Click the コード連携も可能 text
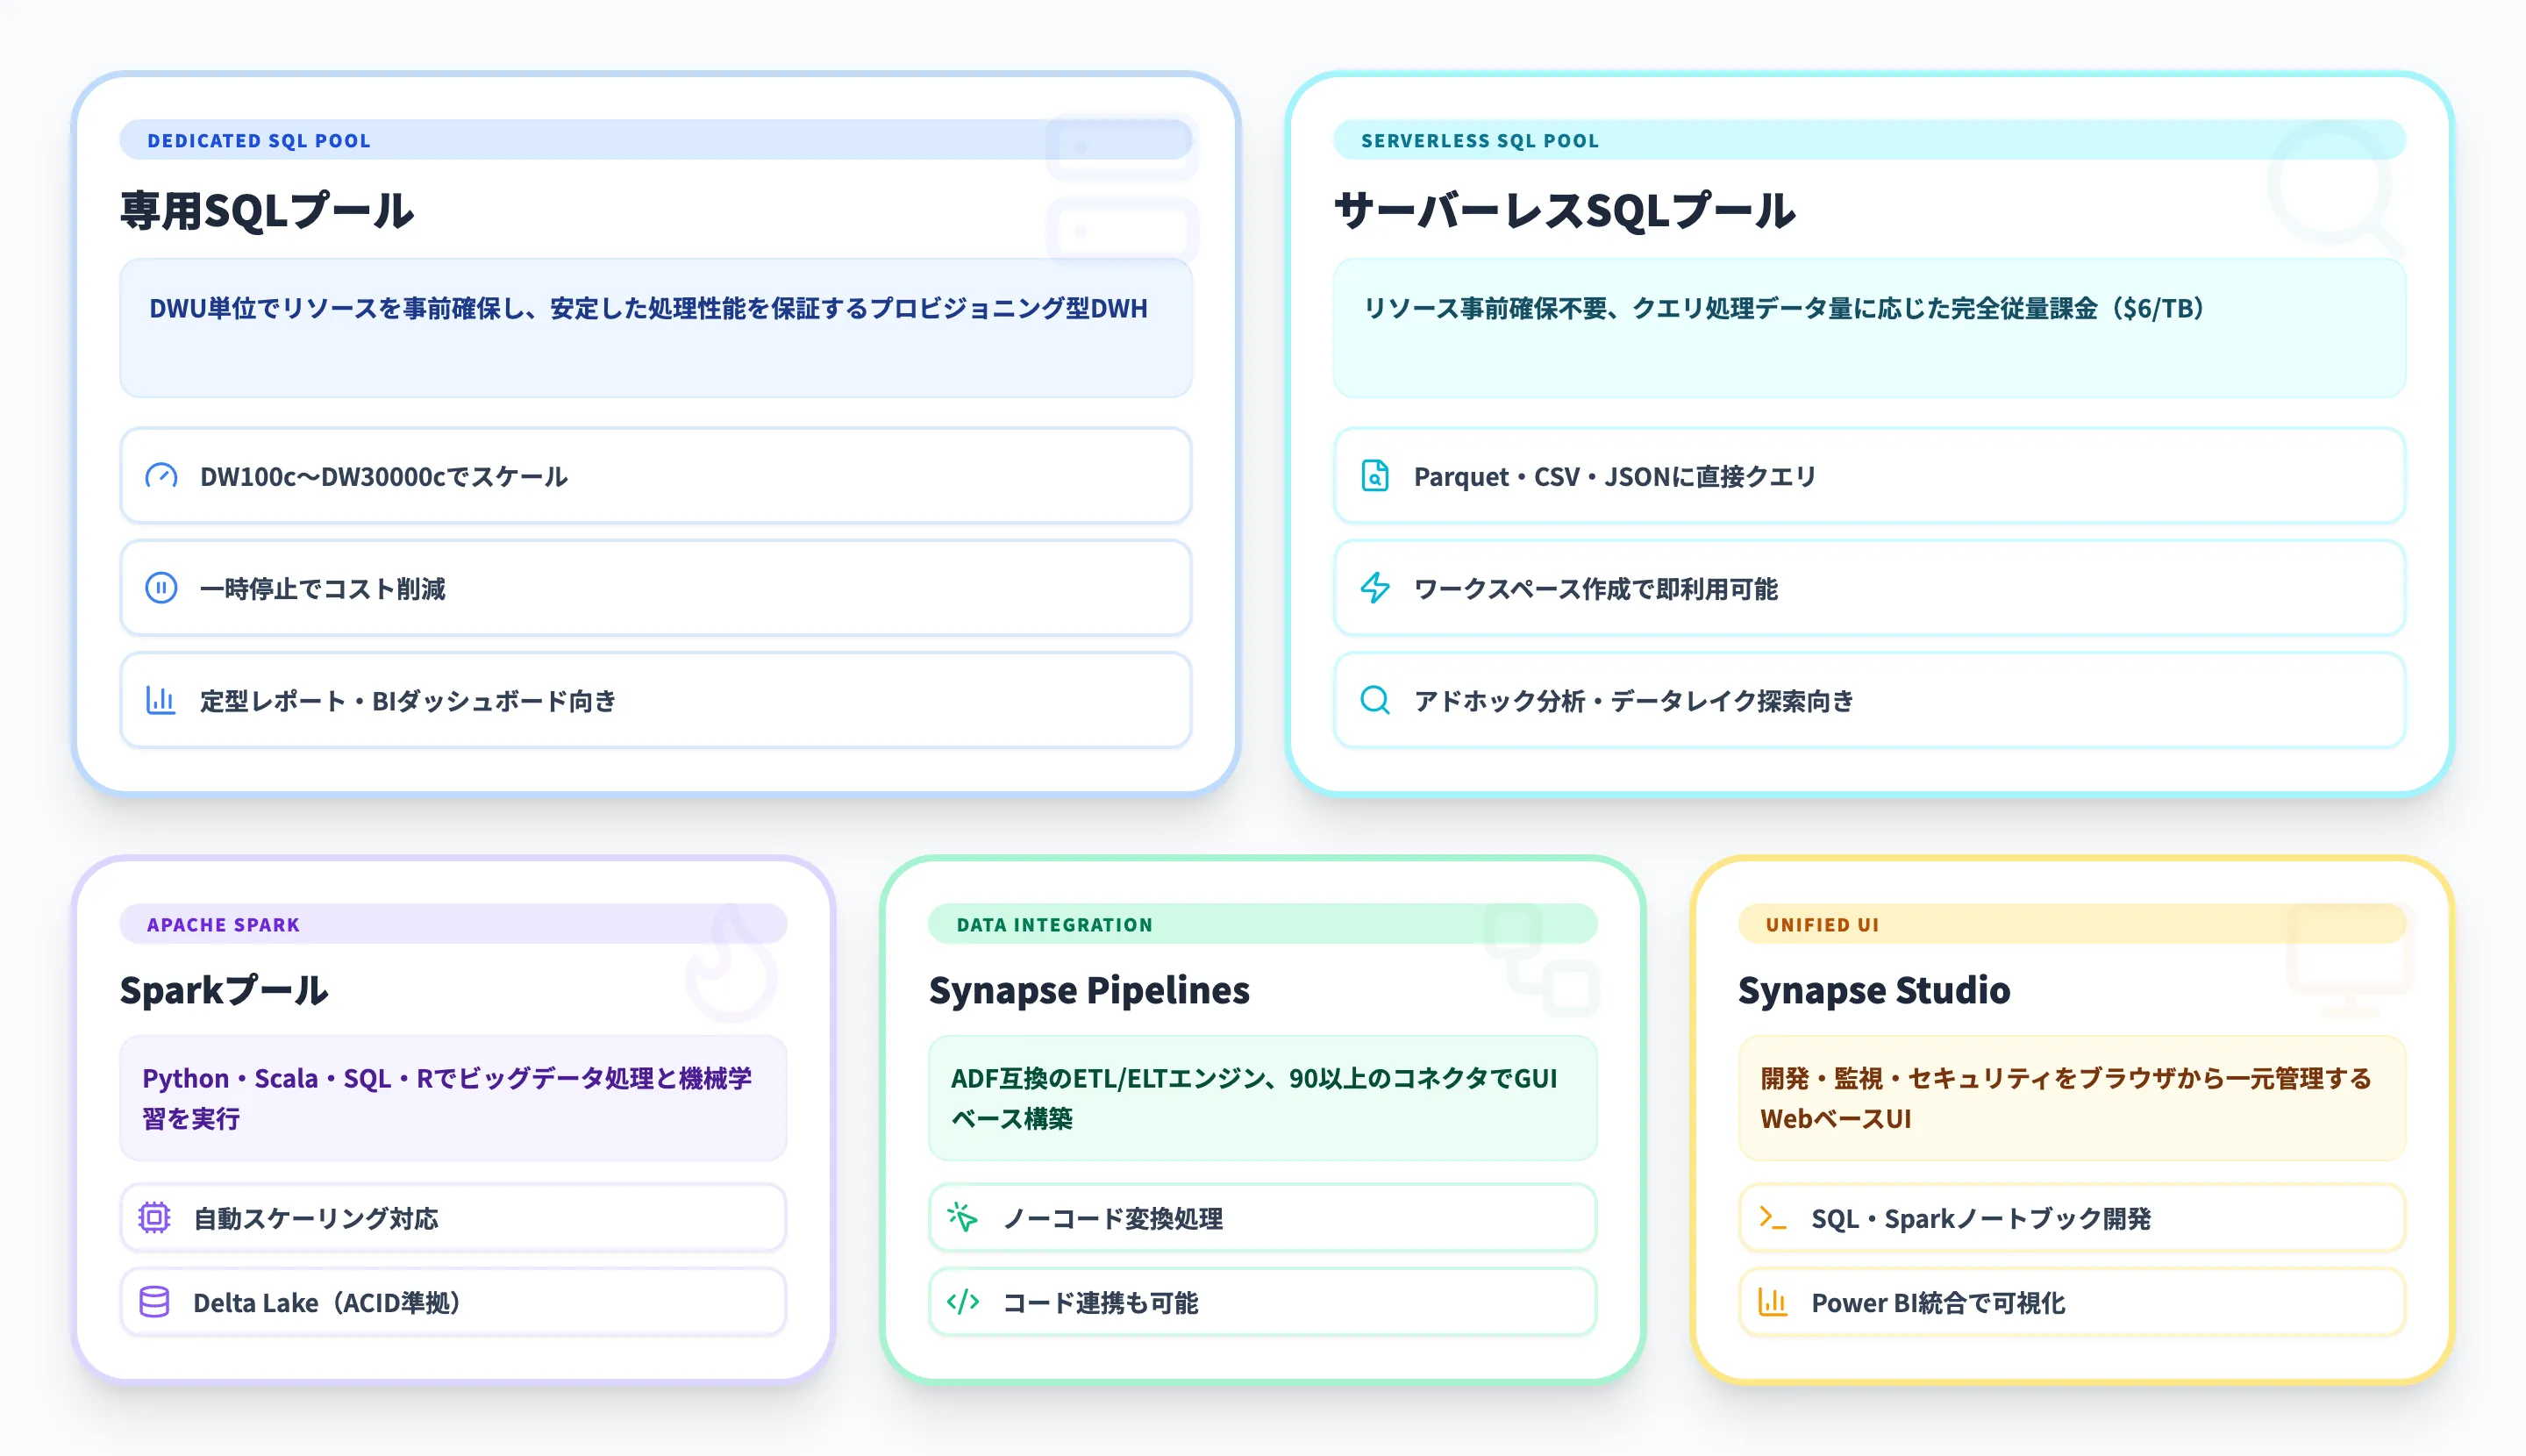The height and width of the screenshot is (1456, 2526). 1100,1303
